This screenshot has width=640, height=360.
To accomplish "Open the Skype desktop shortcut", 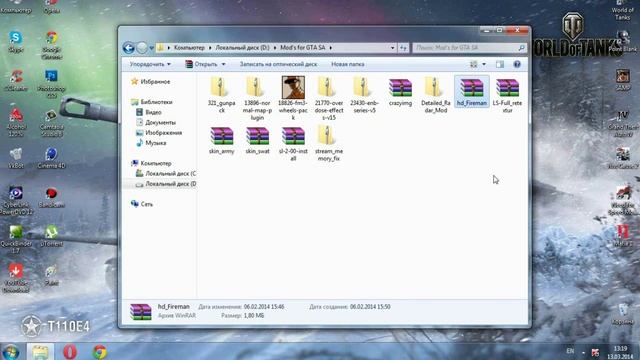I will 16,42.
